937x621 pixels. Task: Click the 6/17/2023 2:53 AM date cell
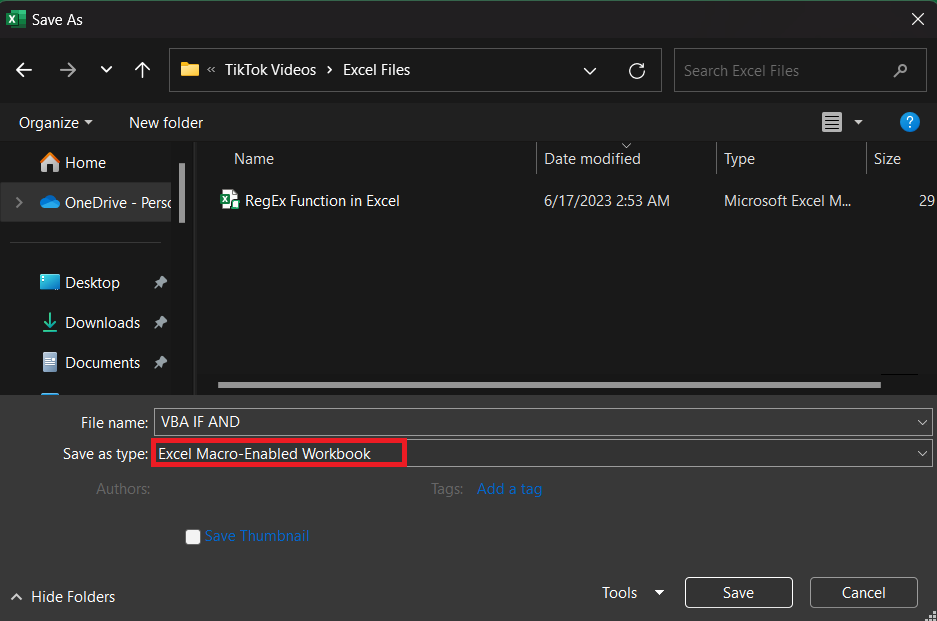607,201
